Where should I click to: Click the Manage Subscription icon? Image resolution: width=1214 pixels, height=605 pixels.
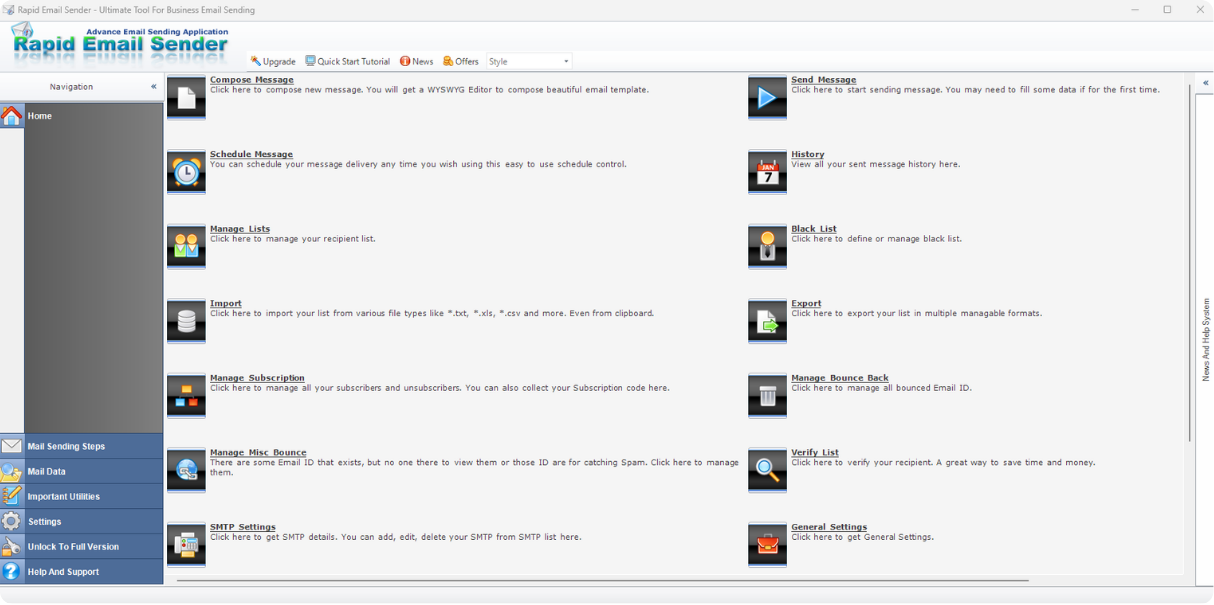tap(186, 396)
